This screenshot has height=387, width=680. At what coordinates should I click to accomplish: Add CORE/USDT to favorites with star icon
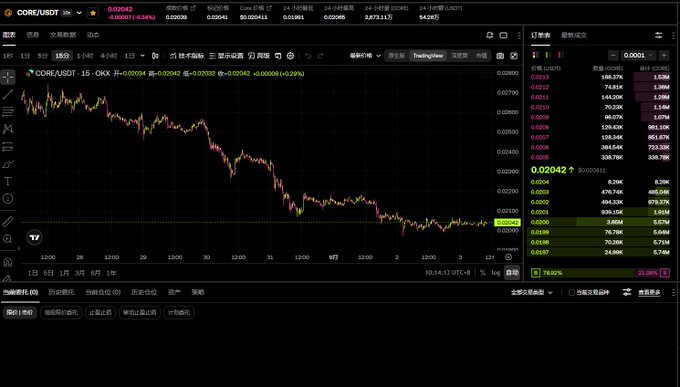click(93, 13)
